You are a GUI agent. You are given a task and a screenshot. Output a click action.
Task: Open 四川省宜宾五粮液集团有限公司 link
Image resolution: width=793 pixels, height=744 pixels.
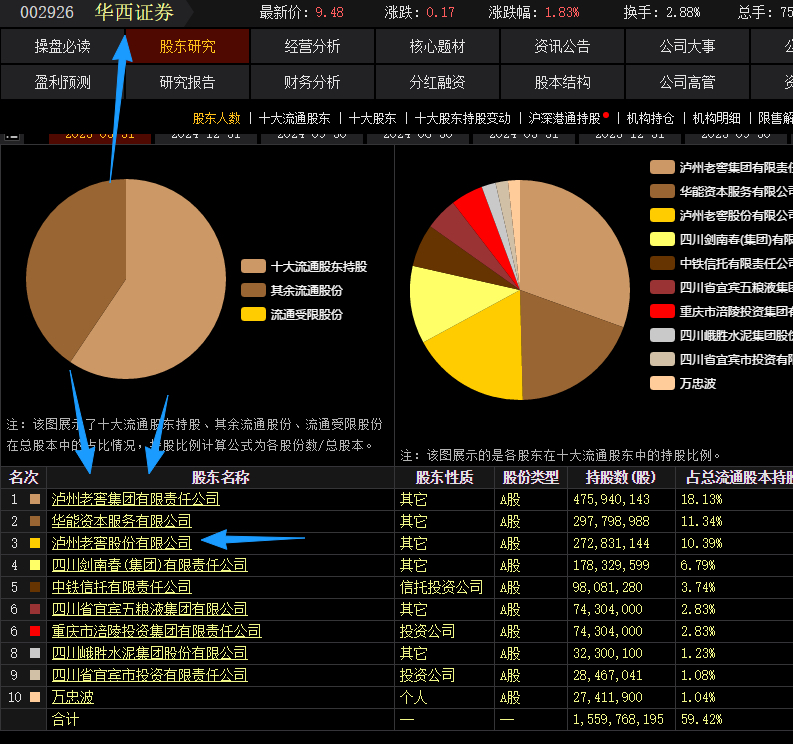pyautogui.click(x=150, y=609)
